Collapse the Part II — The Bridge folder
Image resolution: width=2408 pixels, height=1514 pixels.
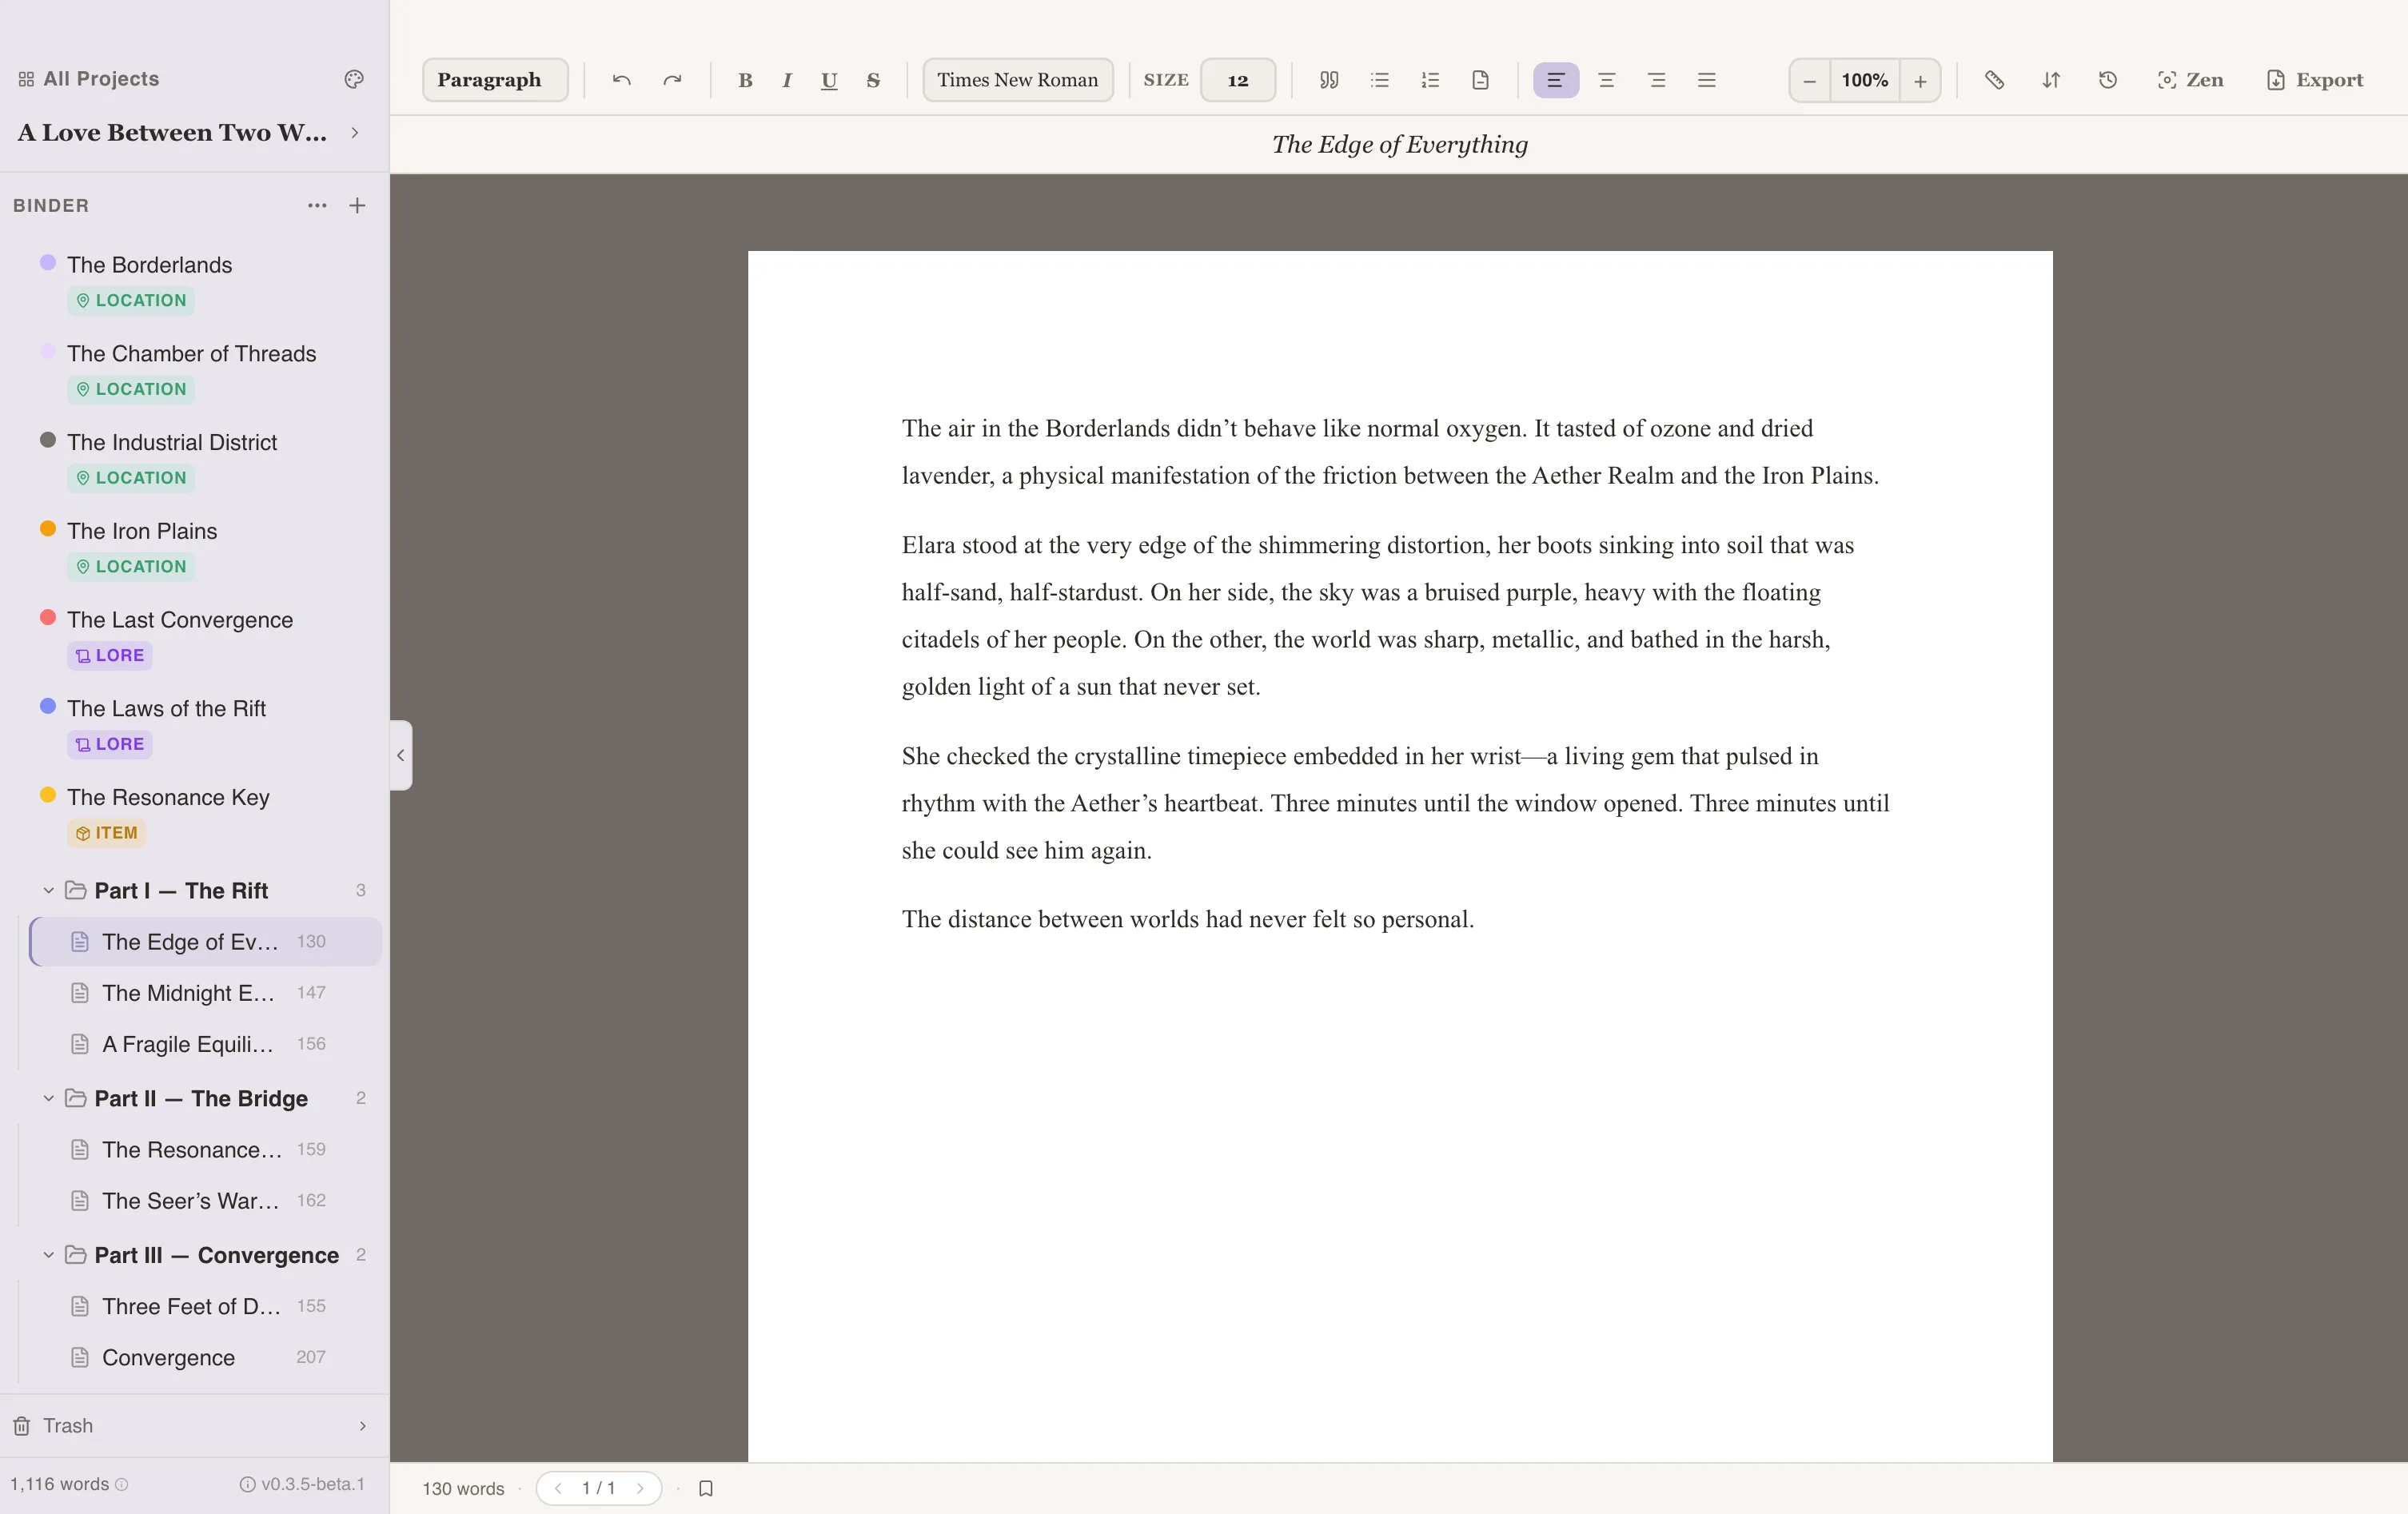tap(47, 1098)
